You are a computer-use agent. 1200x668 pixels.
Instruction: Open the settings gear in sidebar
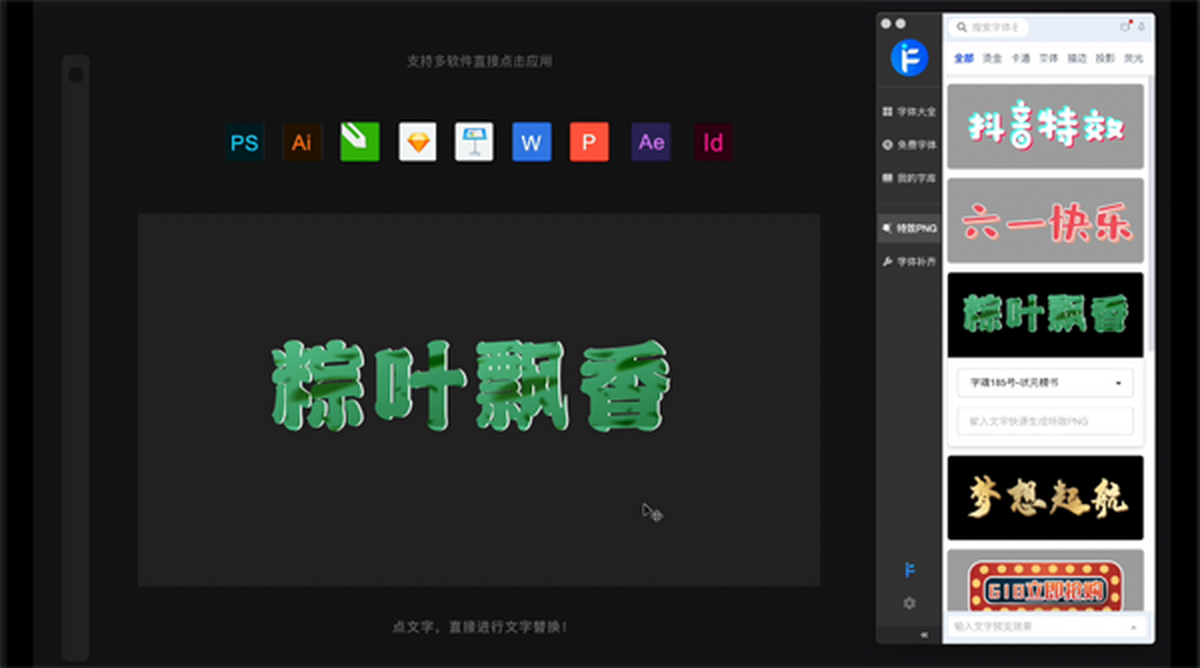909,603
